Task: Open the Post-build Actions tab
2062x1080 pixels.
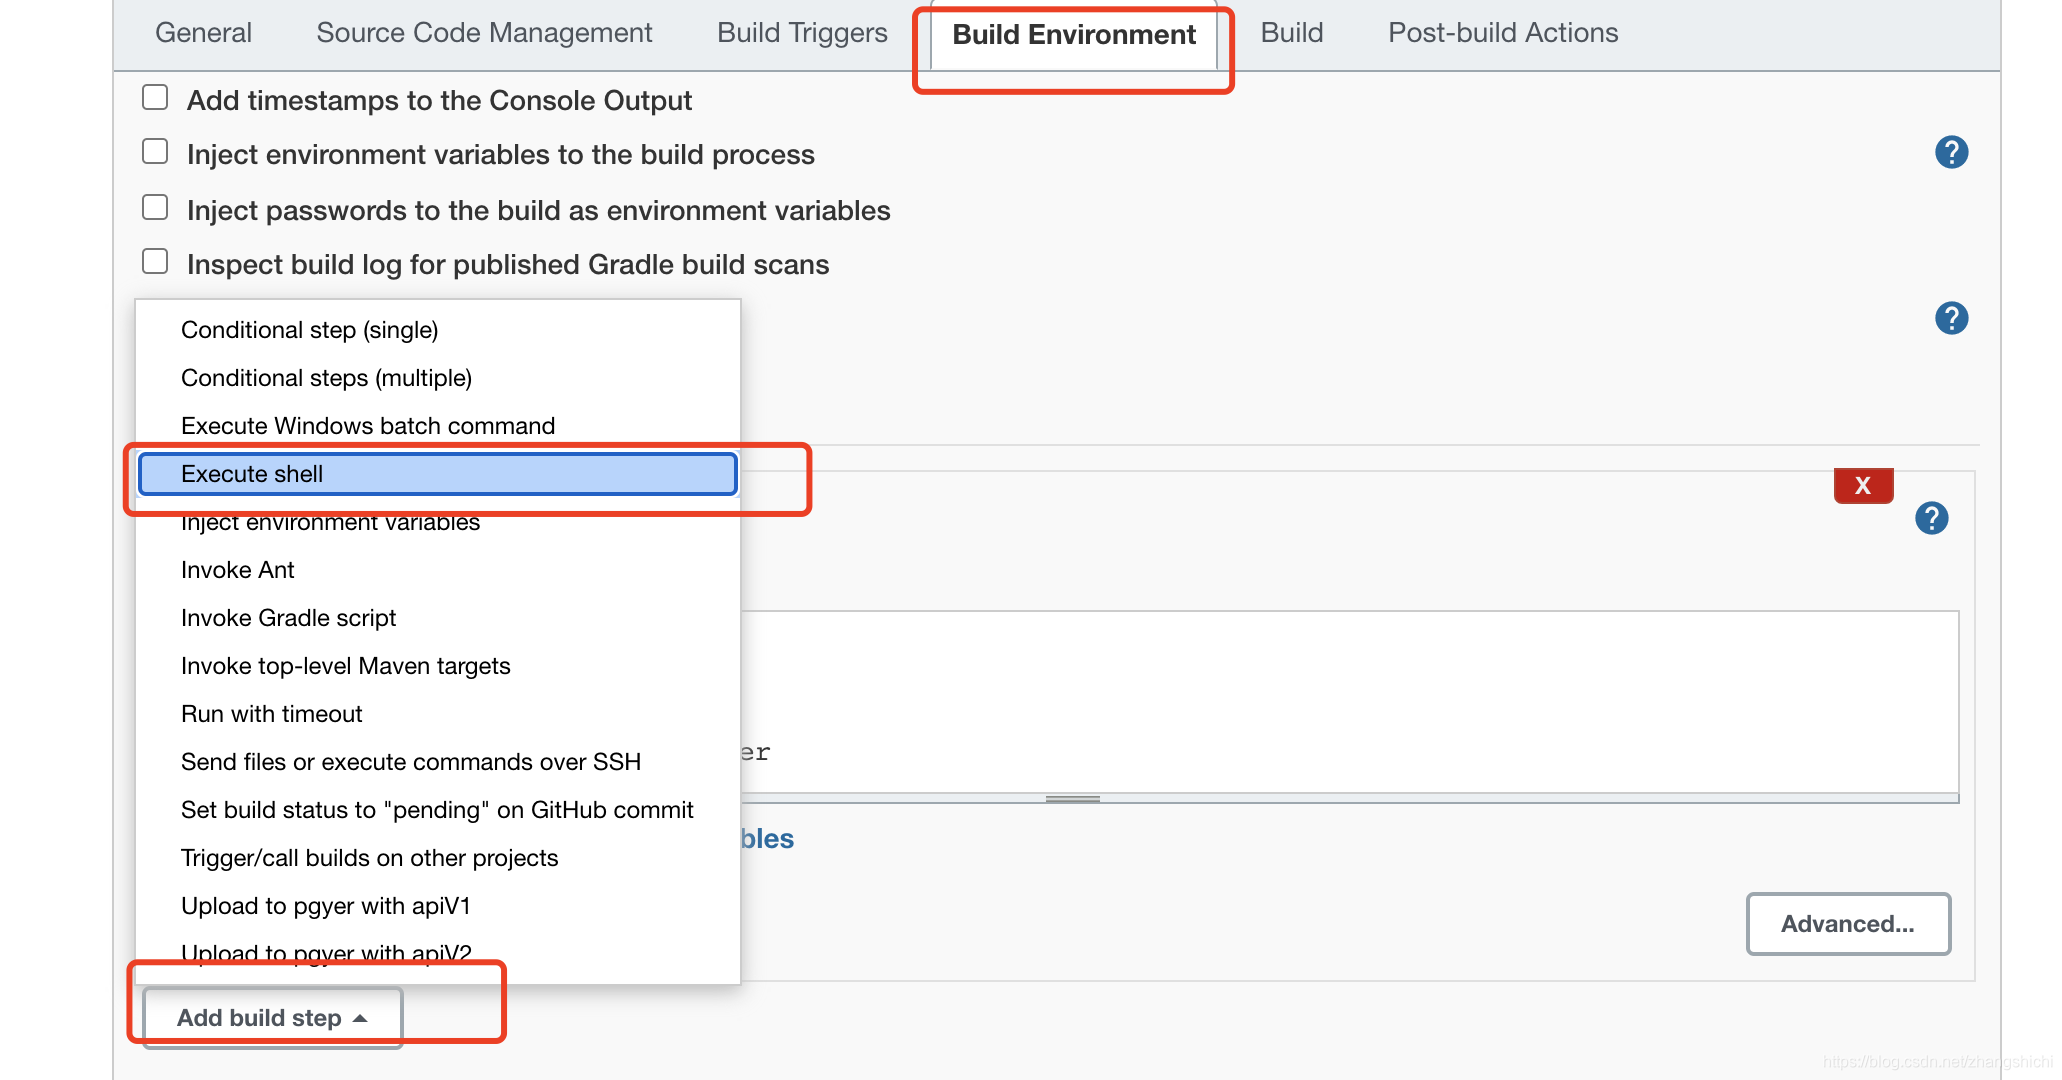Action: click(x=1502, y=33)
